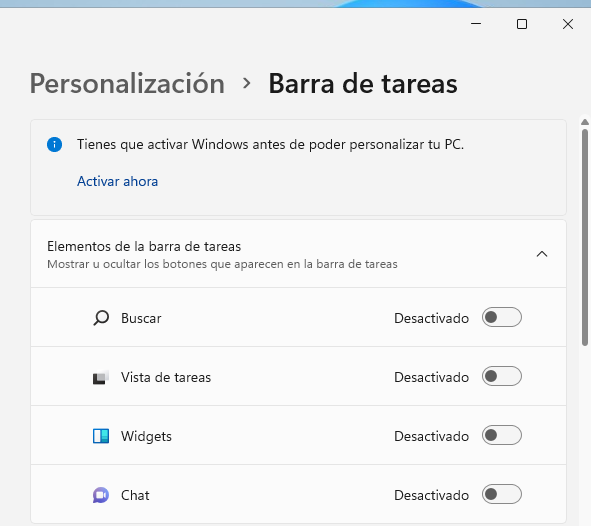Screen dimensions: 591x526
Task: Toggle the Buscar switch on
Action: click(502, 317)
